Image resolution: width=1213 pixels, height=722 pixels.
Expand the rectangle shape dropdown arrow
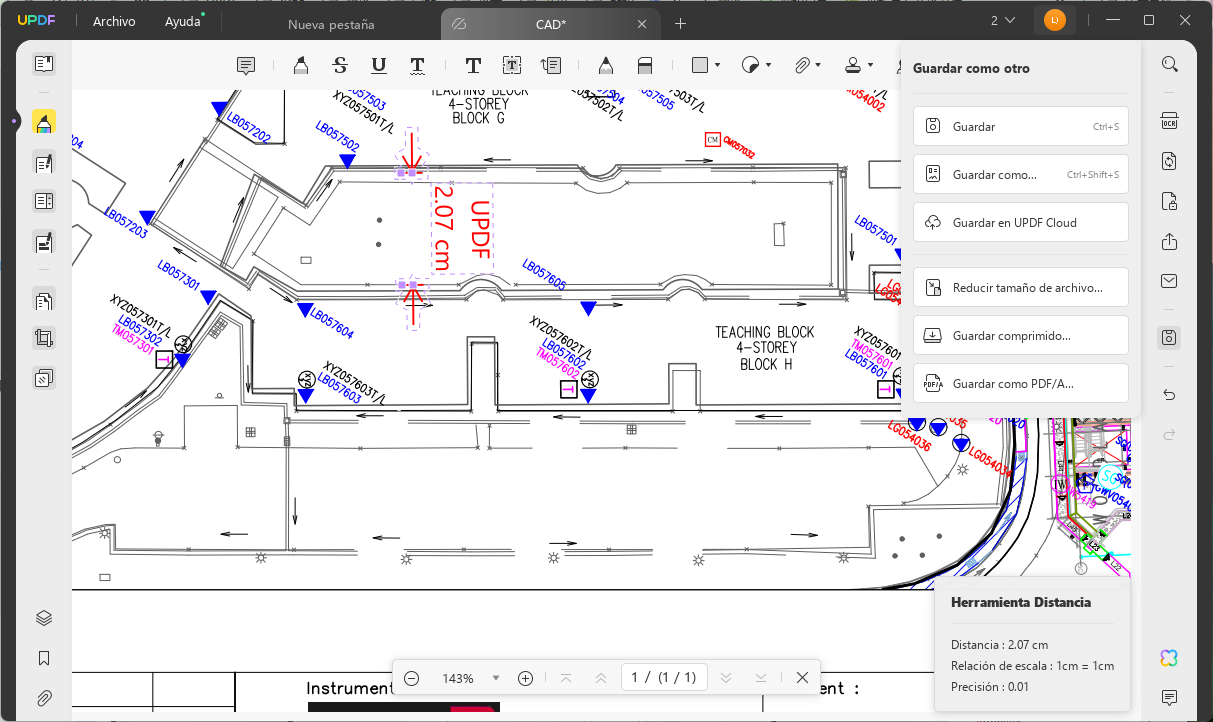718,65
